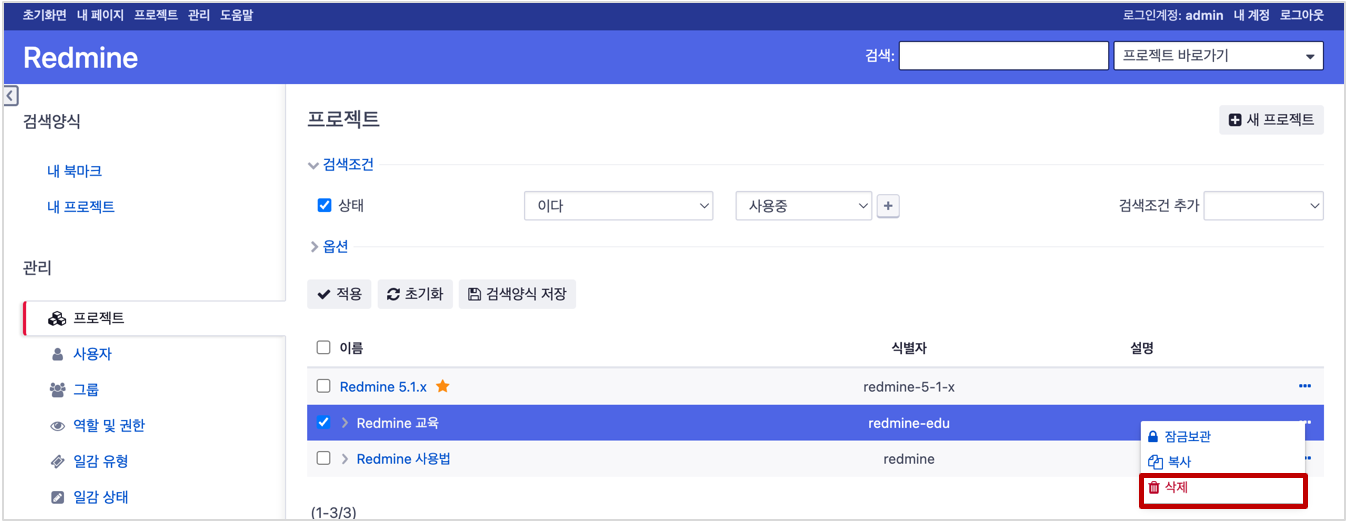
Task: Open the 이다 operator dropdown
Action: (x=618, y=206)
